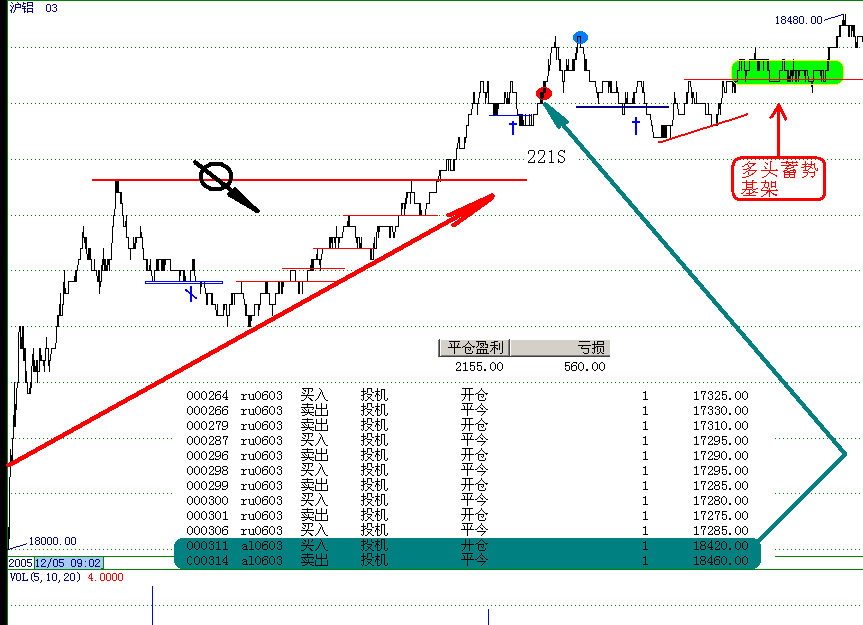Click the red dot entry marker
Image resolution: width=863 pixels, height=625 pixels.
click(544, 94)
